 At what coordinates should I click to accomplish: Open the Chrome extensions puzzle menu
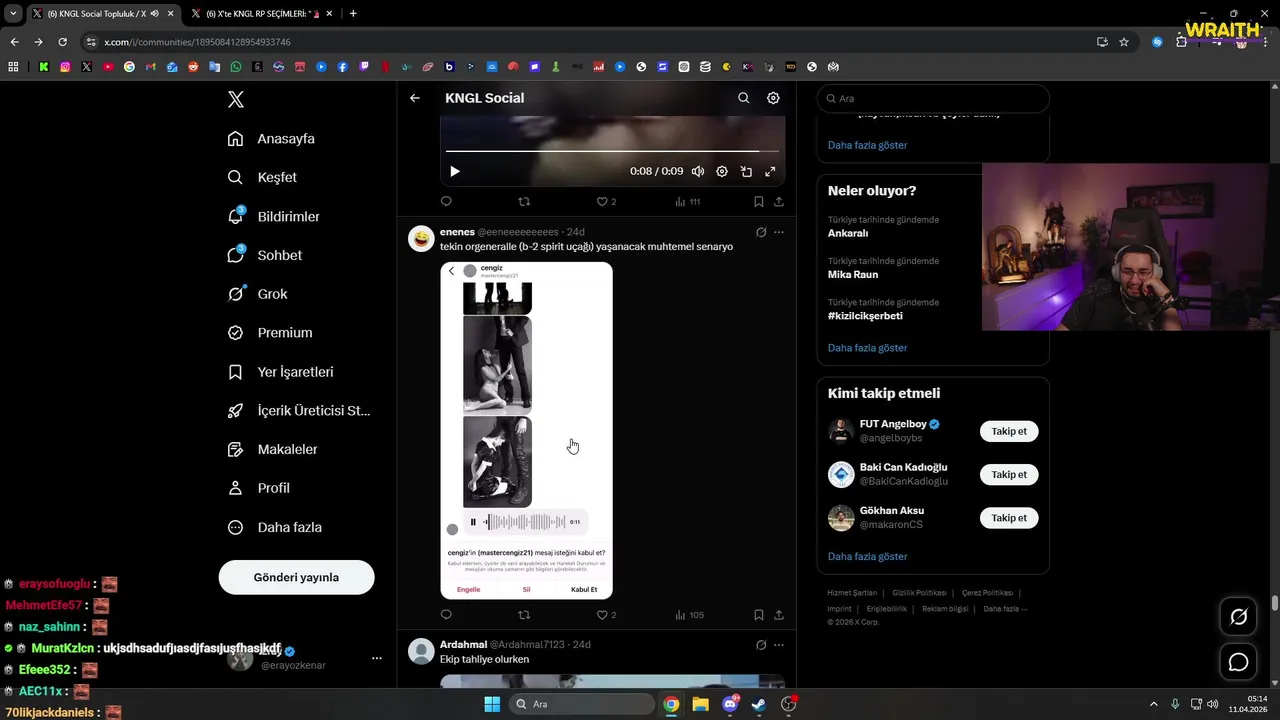coord(1181,42)
